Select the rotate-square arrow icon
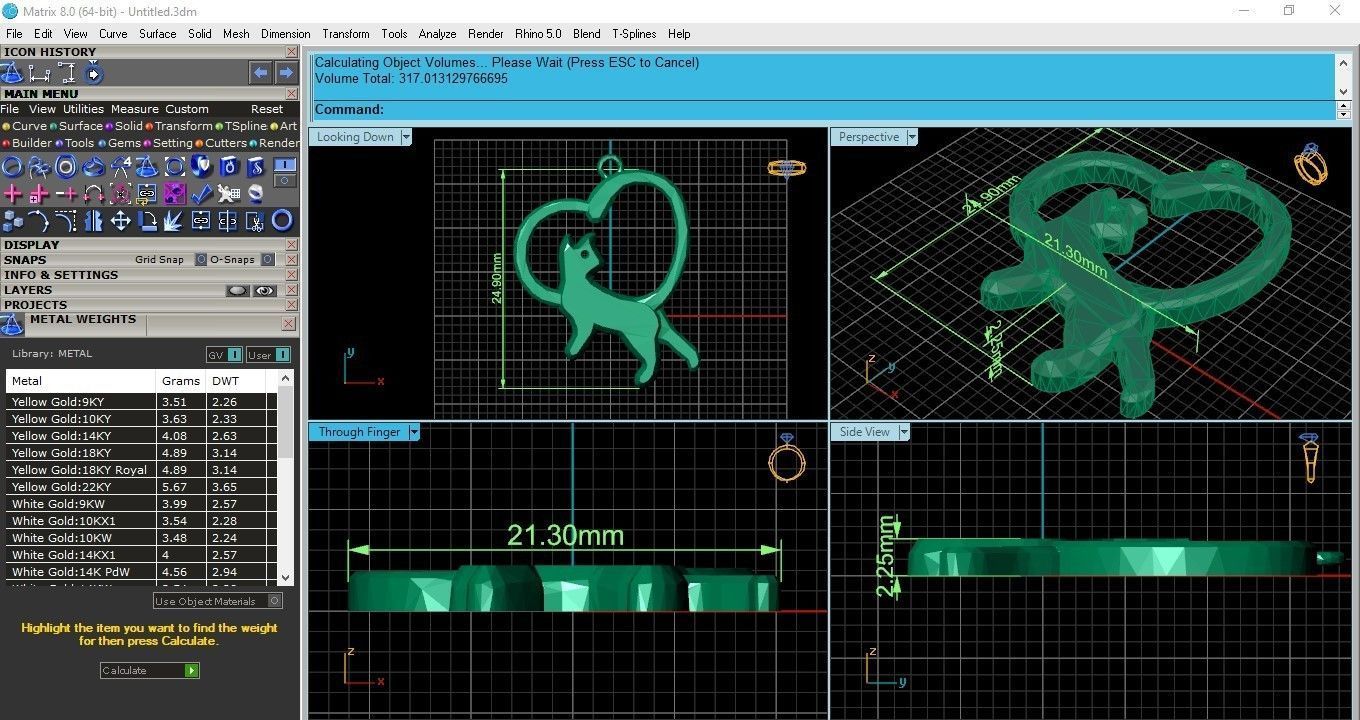Image resolution: width=1360 pixels, height=720 pixels. click(x=147, y=221)
